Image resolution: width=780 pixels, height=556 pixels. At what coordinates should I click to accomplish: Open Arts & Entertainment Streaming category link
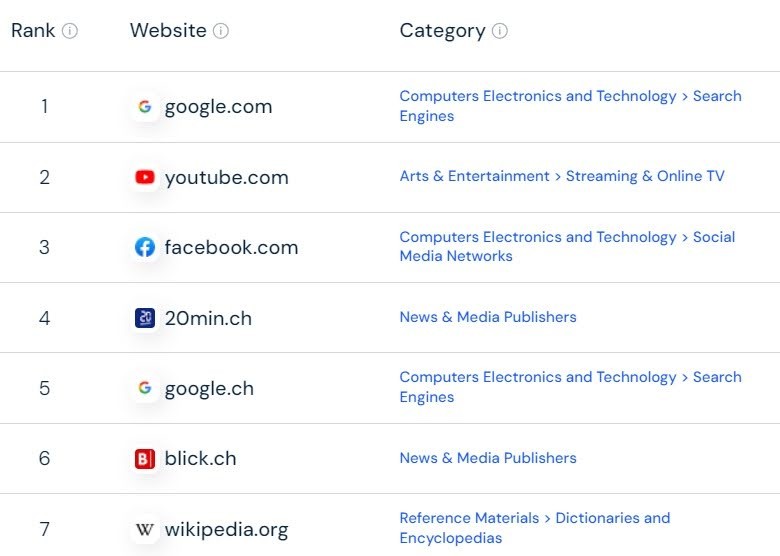tap(562, 176)
